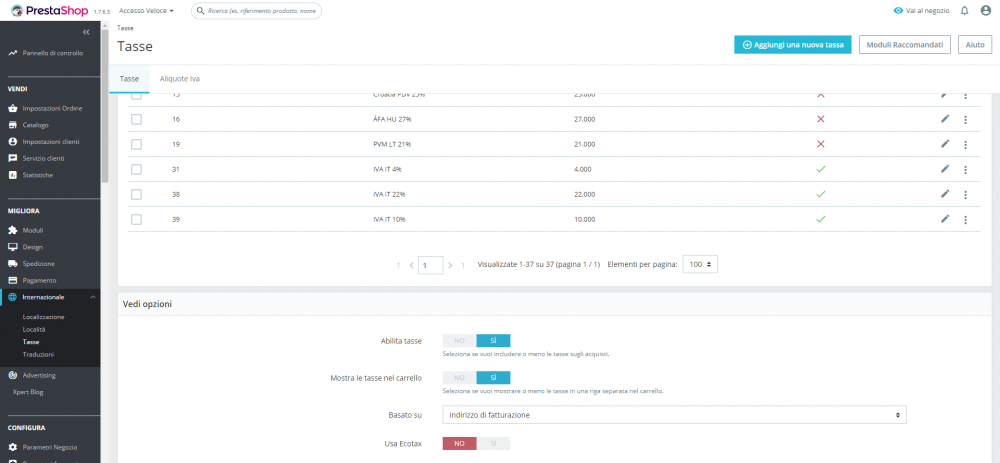The height and width of the screenshot is (463, 1000).
Task: Go to previous page with the left chevron
Action: pos(411,265)
